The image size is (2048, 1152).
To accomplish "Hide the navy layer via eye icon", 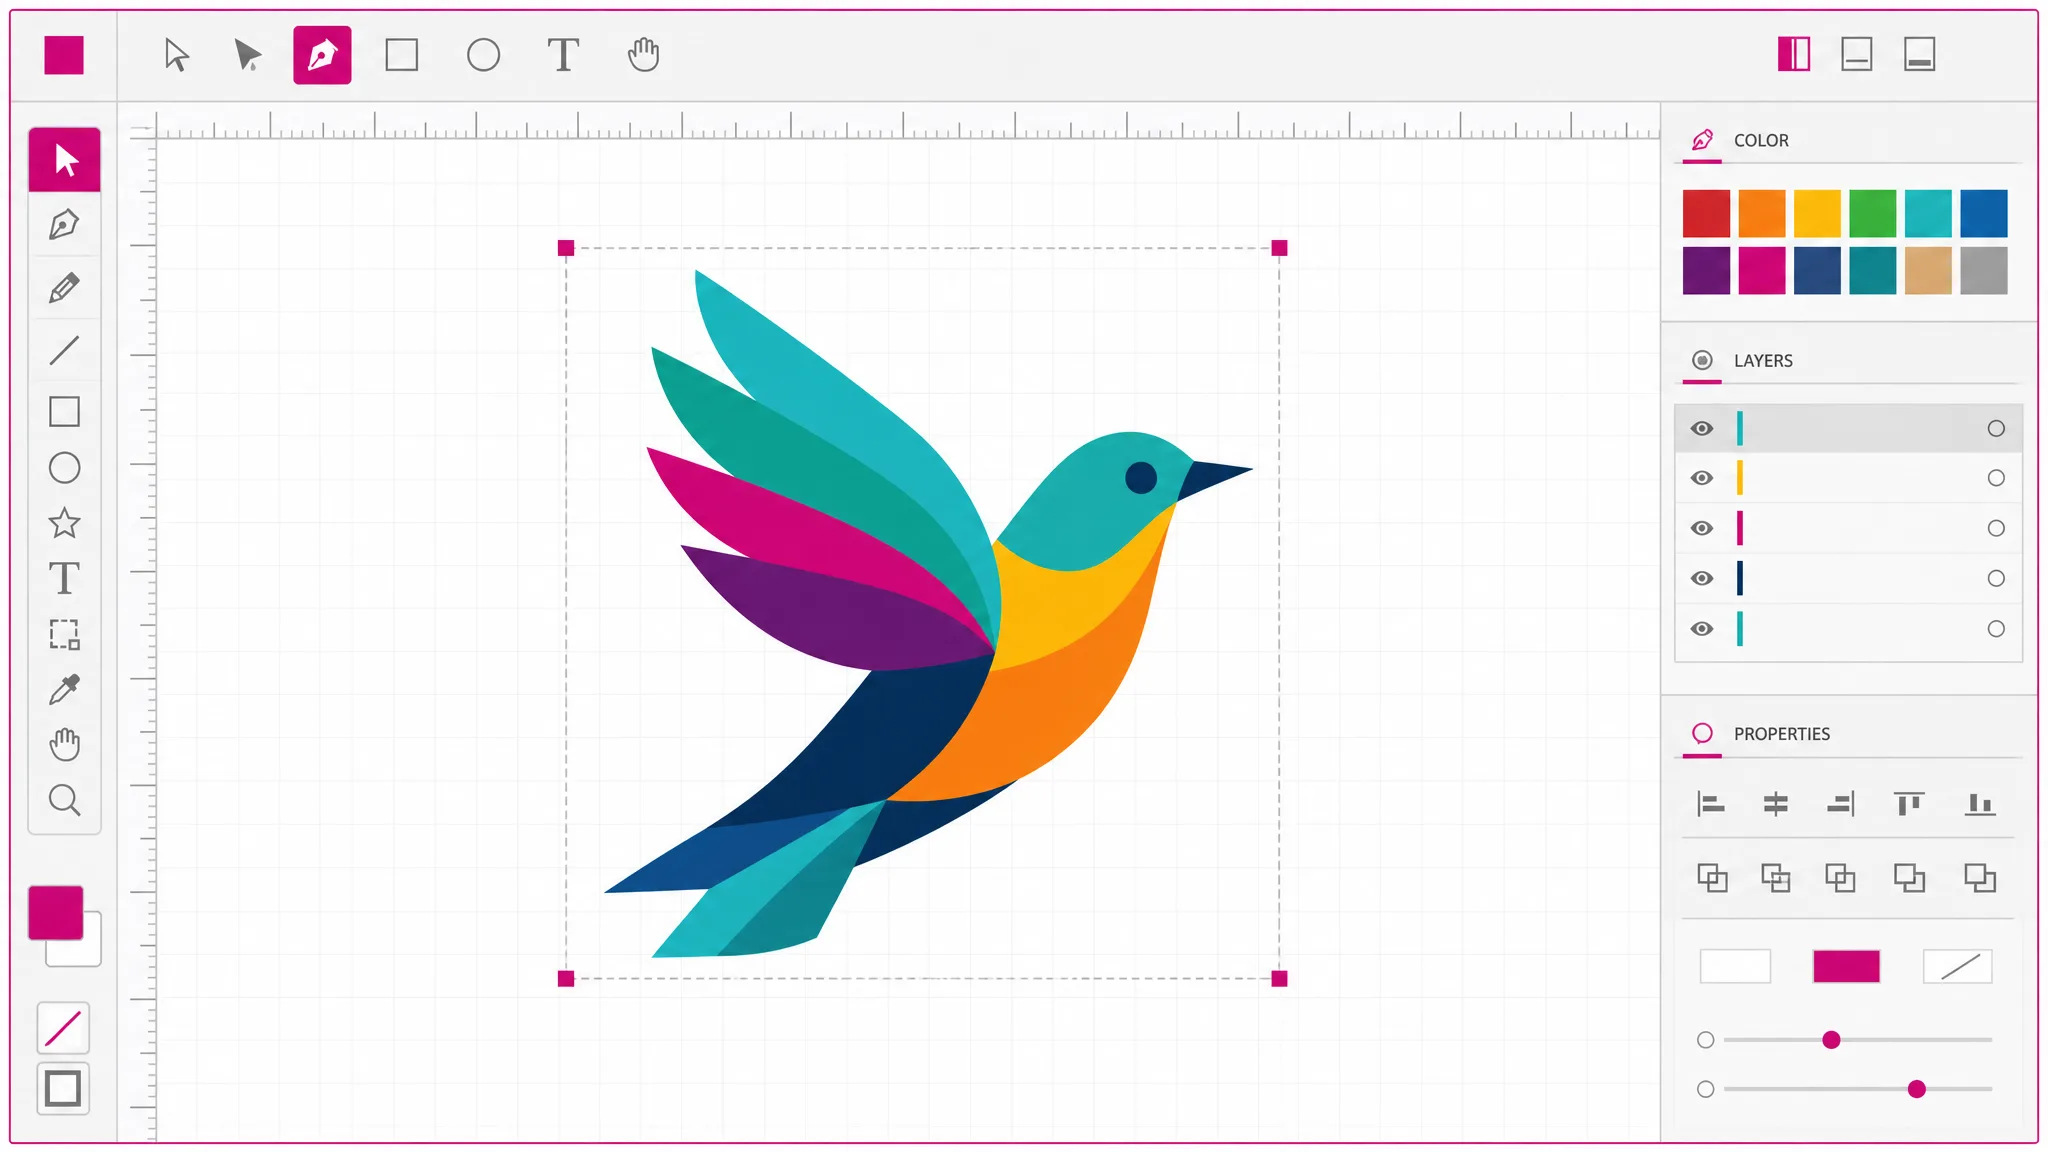I will pyautogui.click(x=1702, y=578).
